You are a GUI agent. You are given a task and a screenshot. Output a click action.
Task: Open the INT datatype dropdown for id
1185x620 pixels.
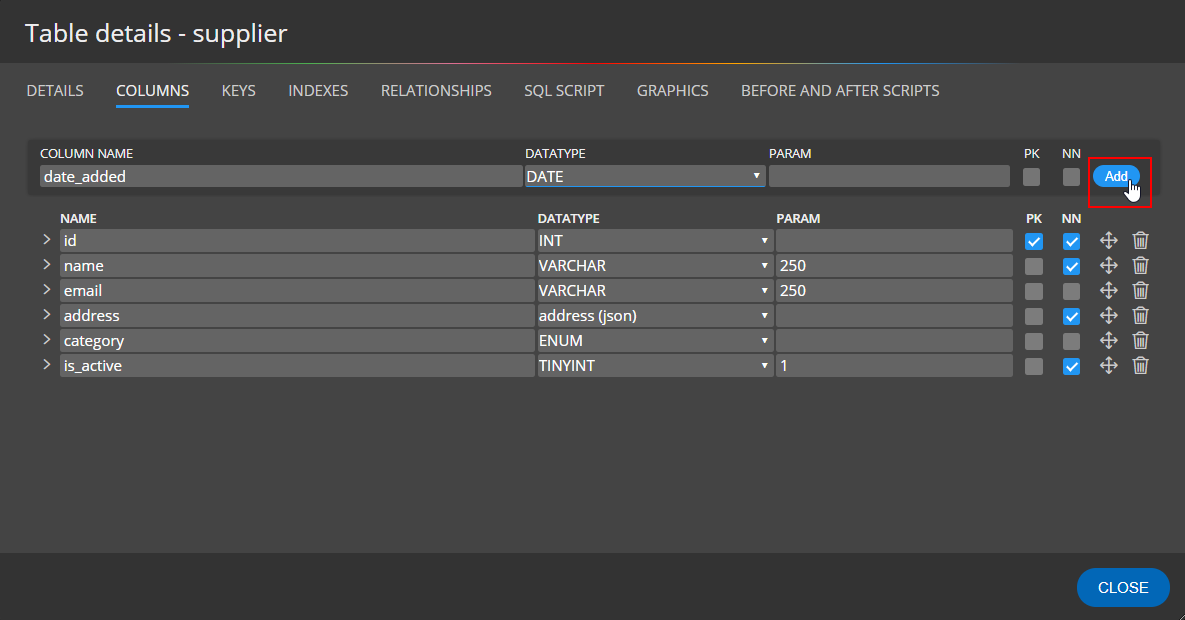point(654,240)
